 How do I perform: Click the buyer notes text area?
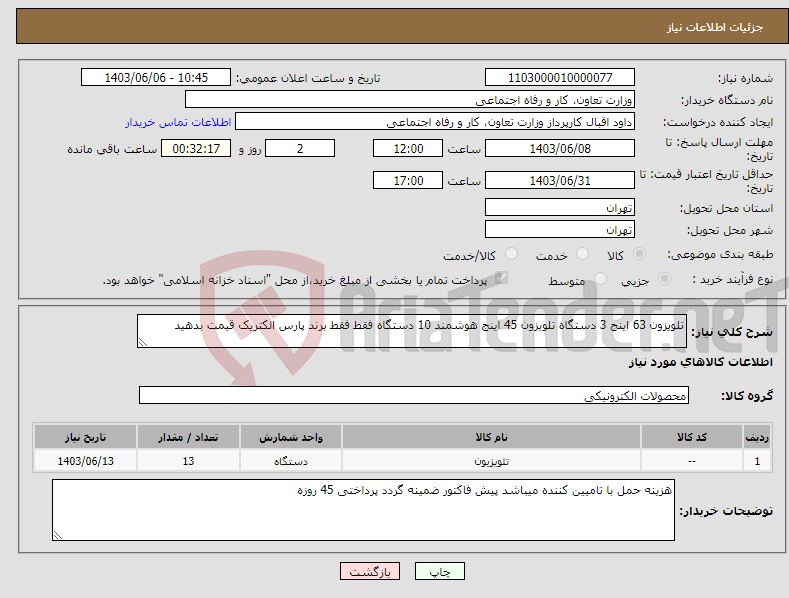[x=363, y=510]
